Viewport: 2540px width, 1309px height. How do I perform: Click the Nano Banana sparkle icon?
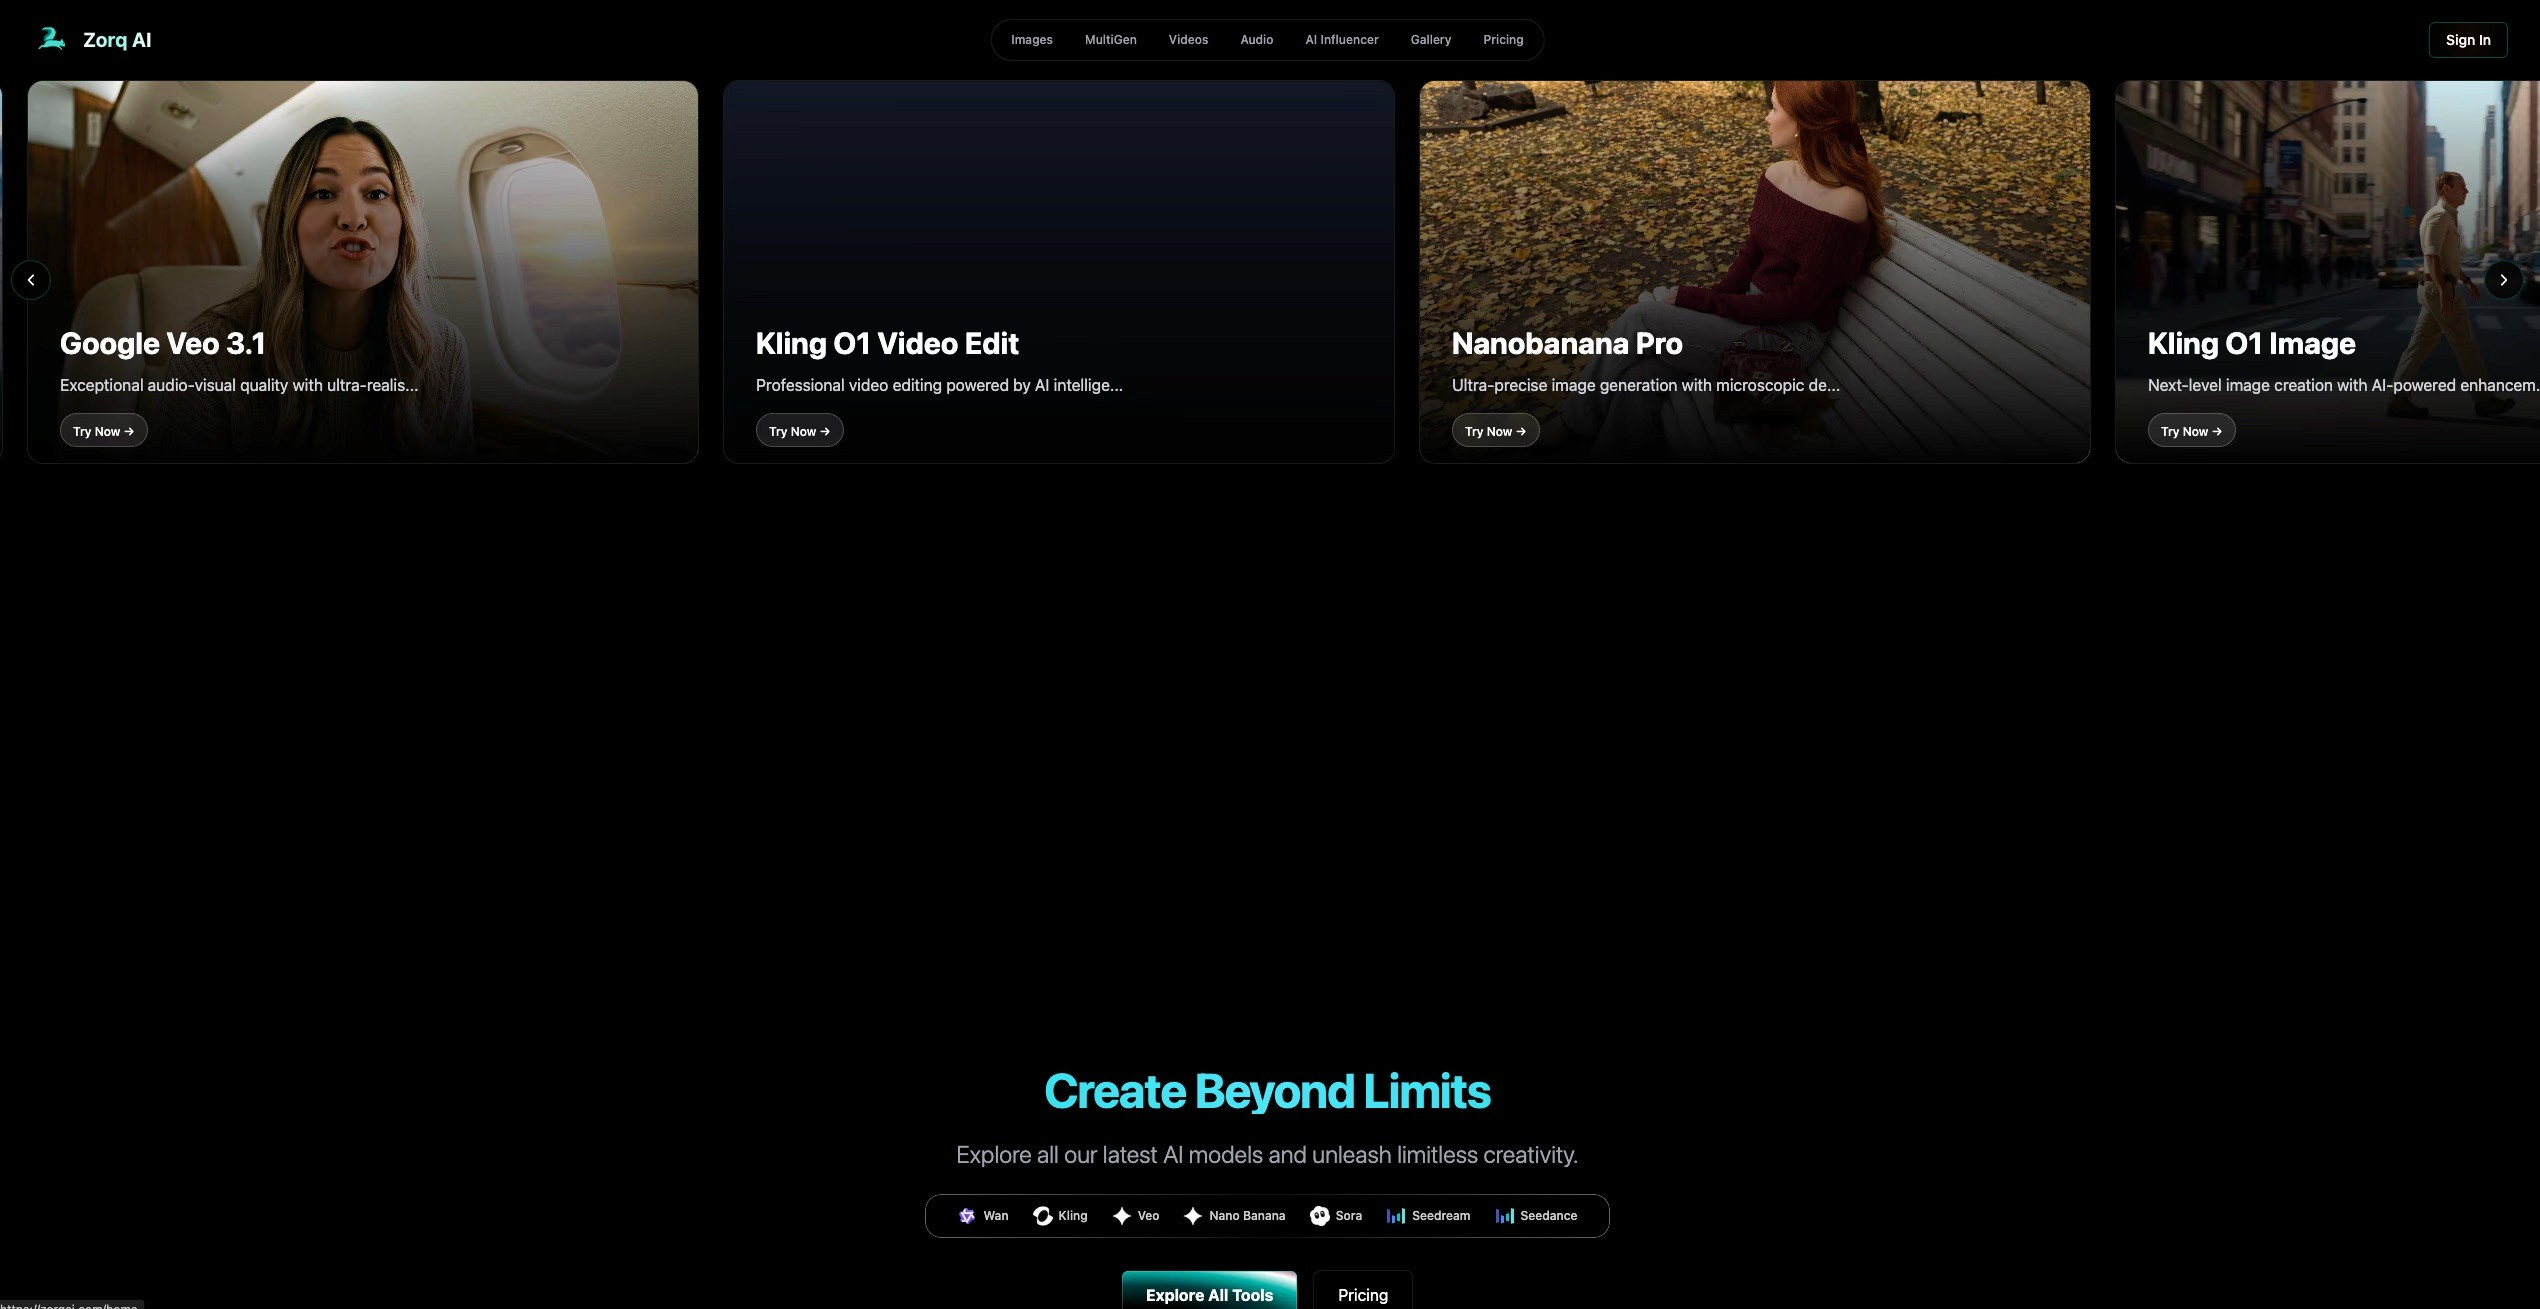click(1193, 1216)
